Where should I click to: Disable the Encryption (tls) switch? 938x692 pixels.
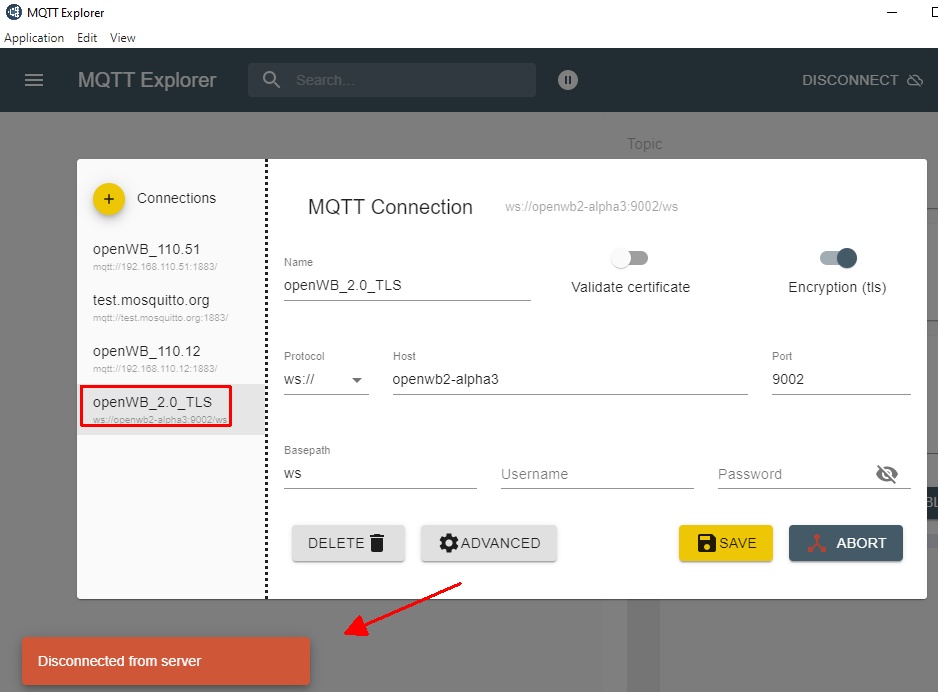pos(838,259)
